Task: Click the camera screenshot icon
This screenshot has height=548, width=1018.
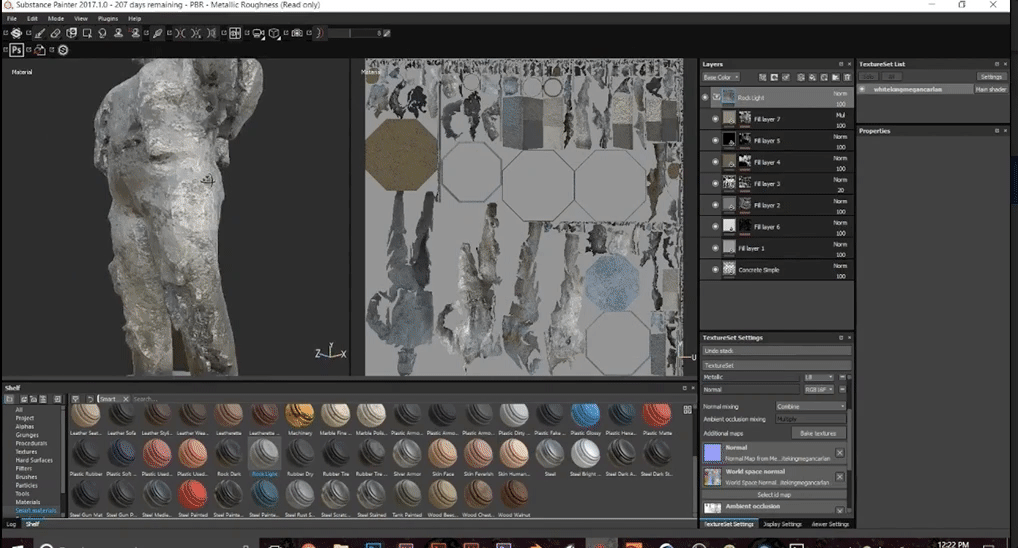Action: click(x=297, y=33)
